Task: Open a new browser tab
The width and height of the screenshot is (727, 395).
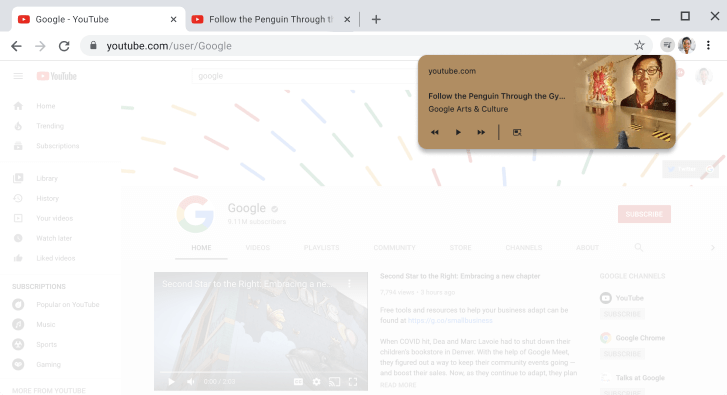Action: (x=376, y=19)
